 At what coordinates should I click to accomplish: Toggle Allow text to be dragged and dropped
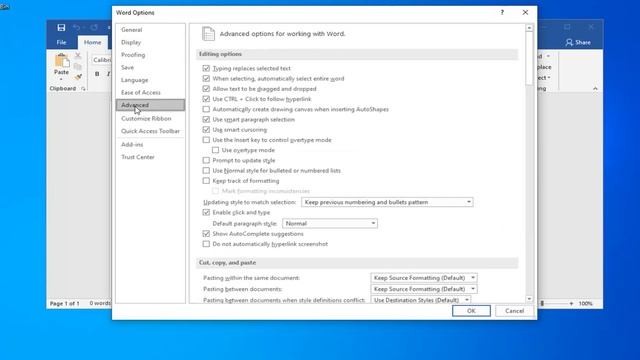pyautogui.click(x=206, y=89)
